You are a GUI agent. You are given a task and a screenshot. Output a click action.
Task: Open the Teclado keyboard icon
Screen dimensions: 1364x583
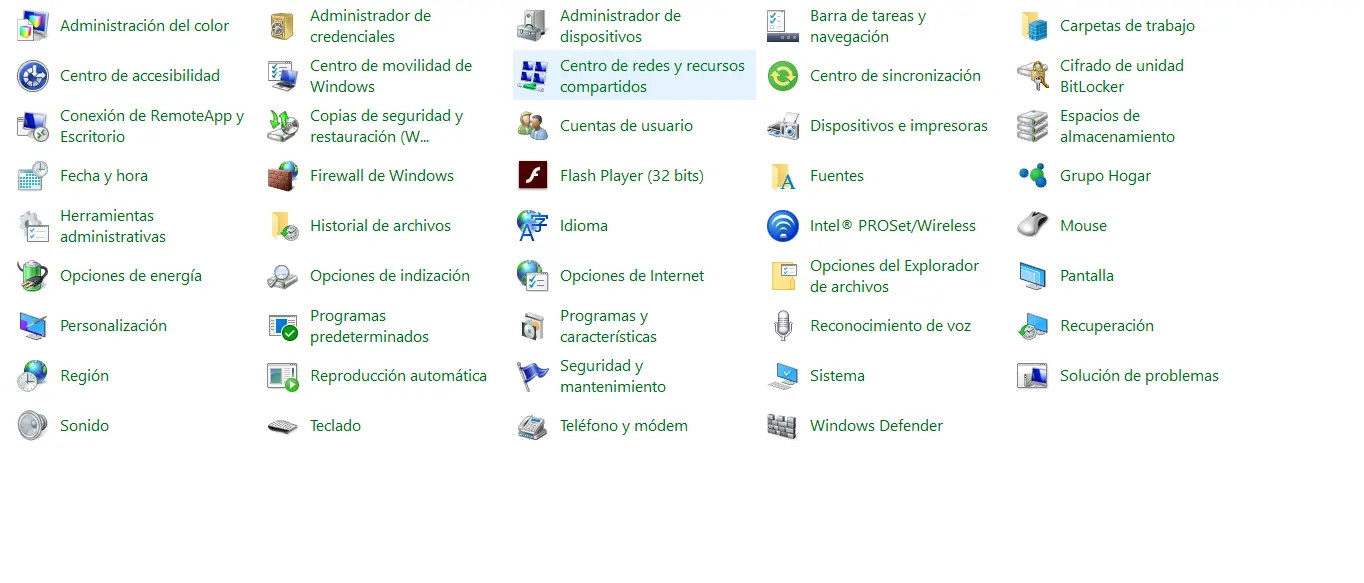(x=283, y=426)
